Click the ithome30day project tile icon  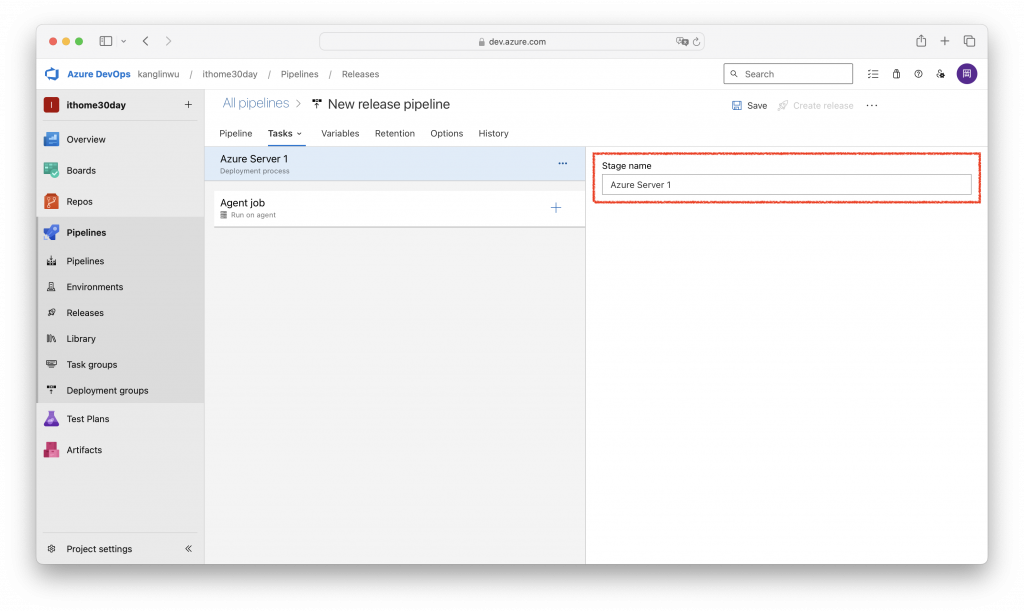[51, 105]
